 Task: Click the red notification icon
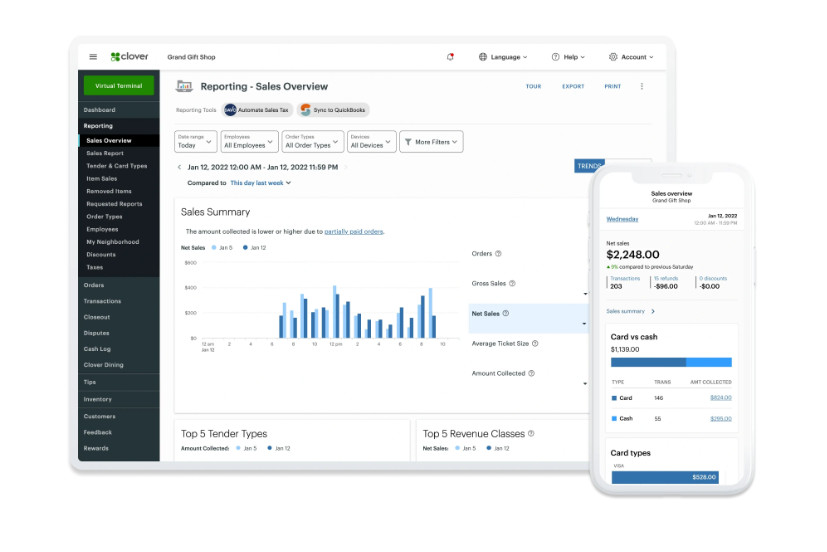click(x=450, y=57)
